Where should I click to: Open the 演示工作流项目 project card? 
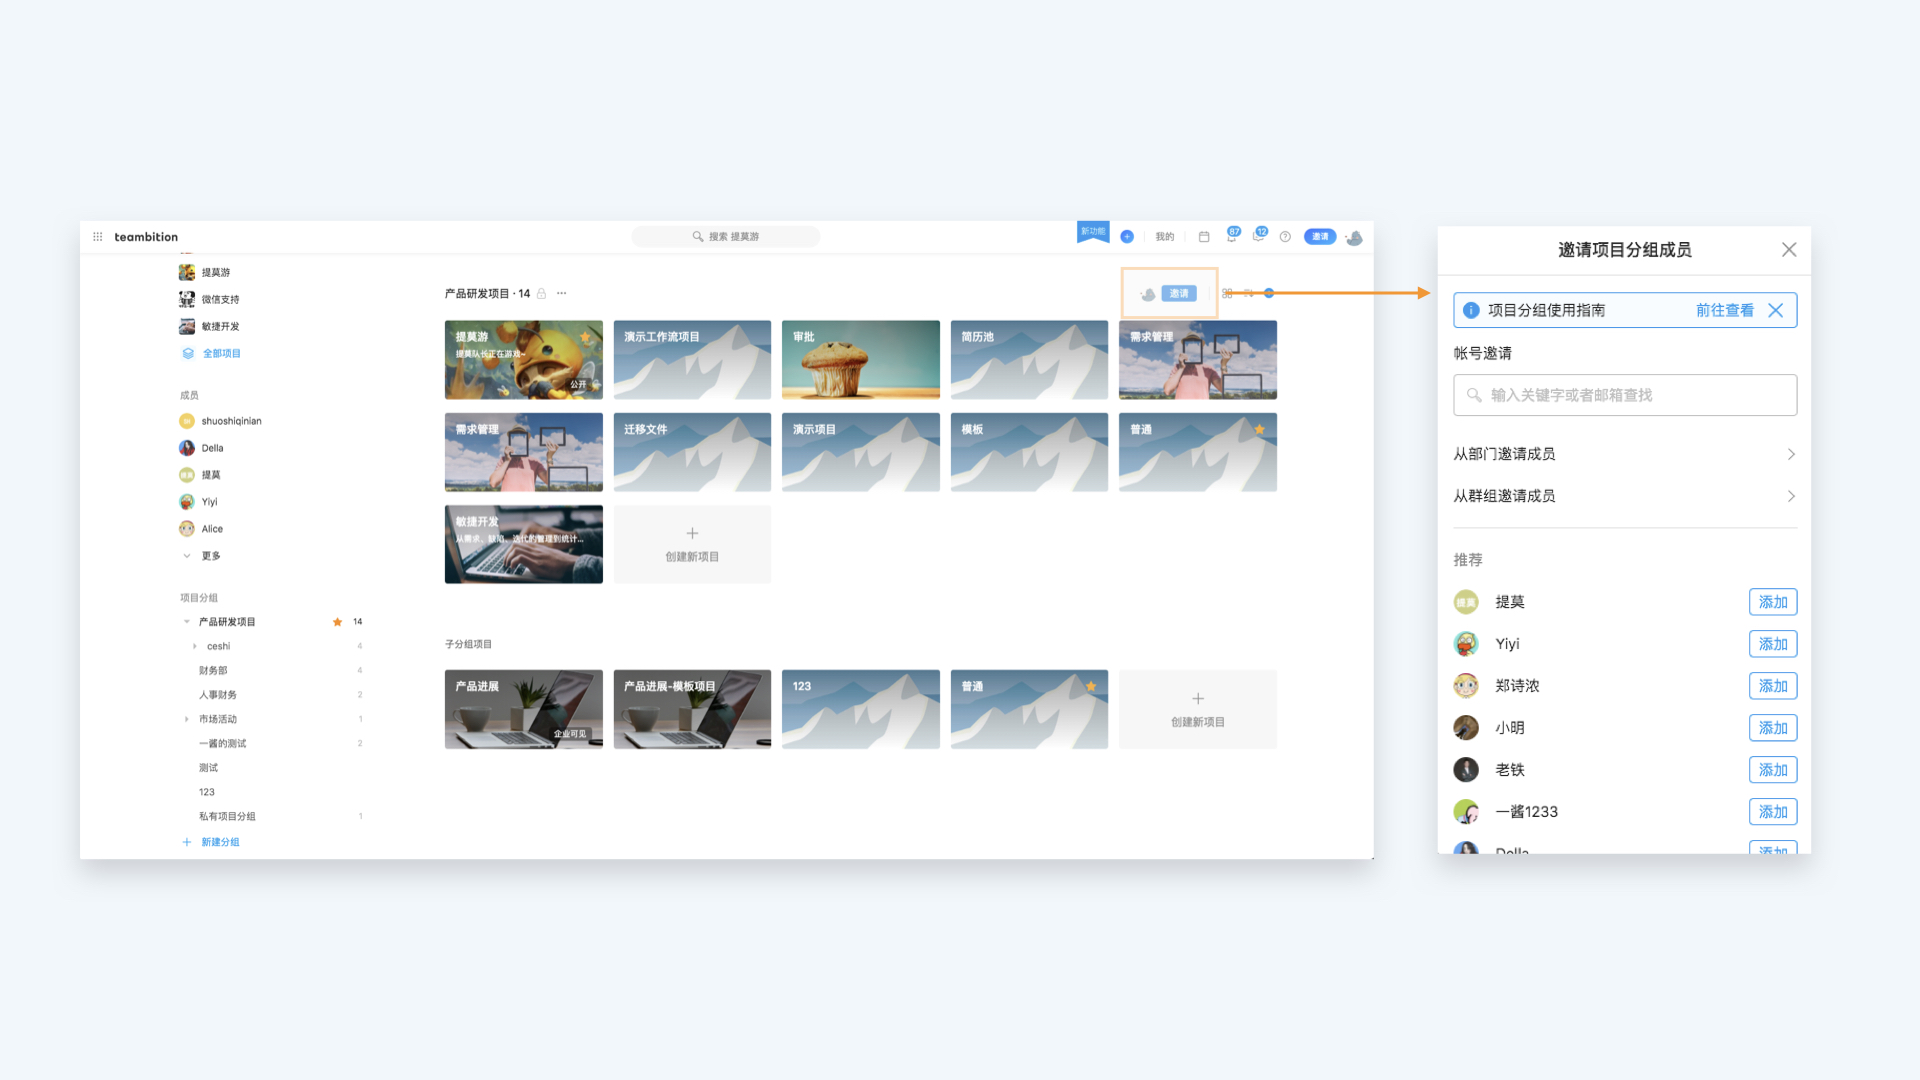click(692, 360)
